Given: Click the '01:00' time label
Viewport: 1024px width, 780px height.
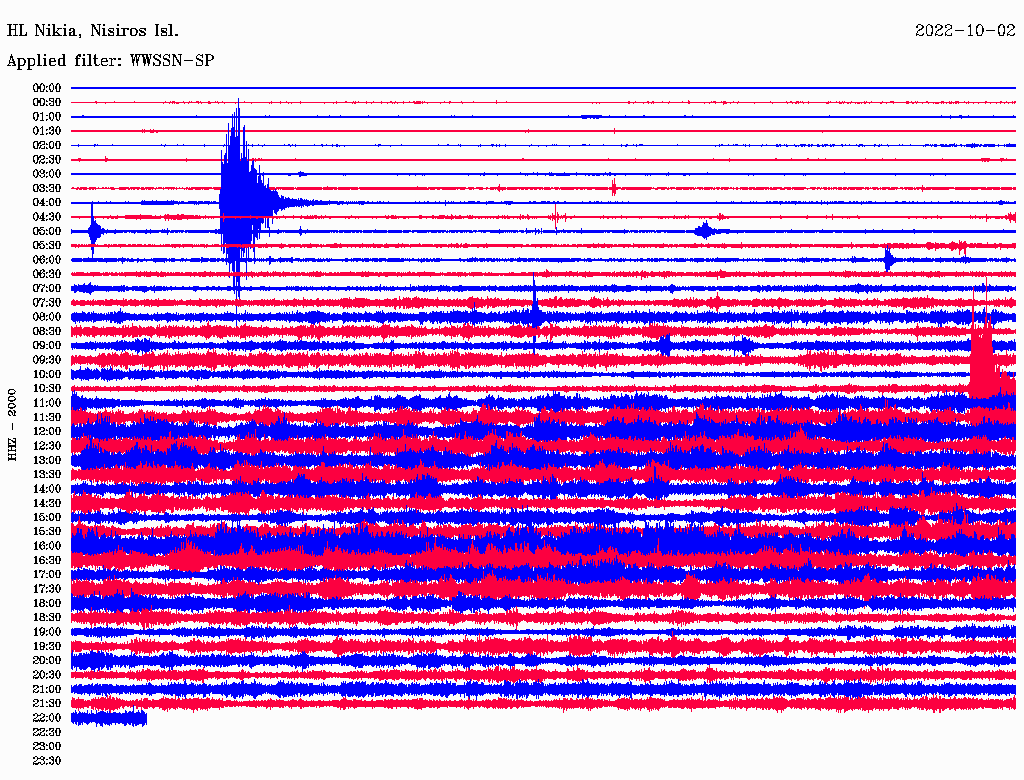Looking at the screenshot, I should coord(46,116).
